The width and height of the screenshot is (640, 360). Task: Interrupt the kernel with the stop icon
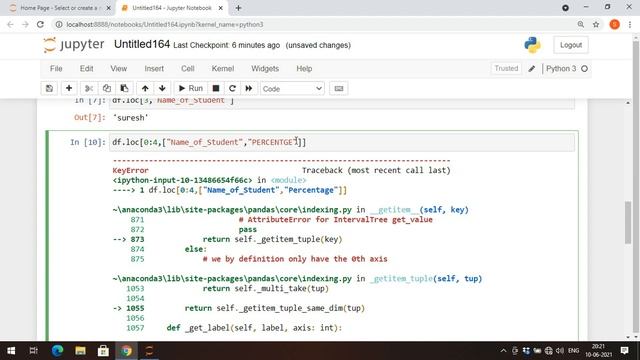(x=216, y=89)
